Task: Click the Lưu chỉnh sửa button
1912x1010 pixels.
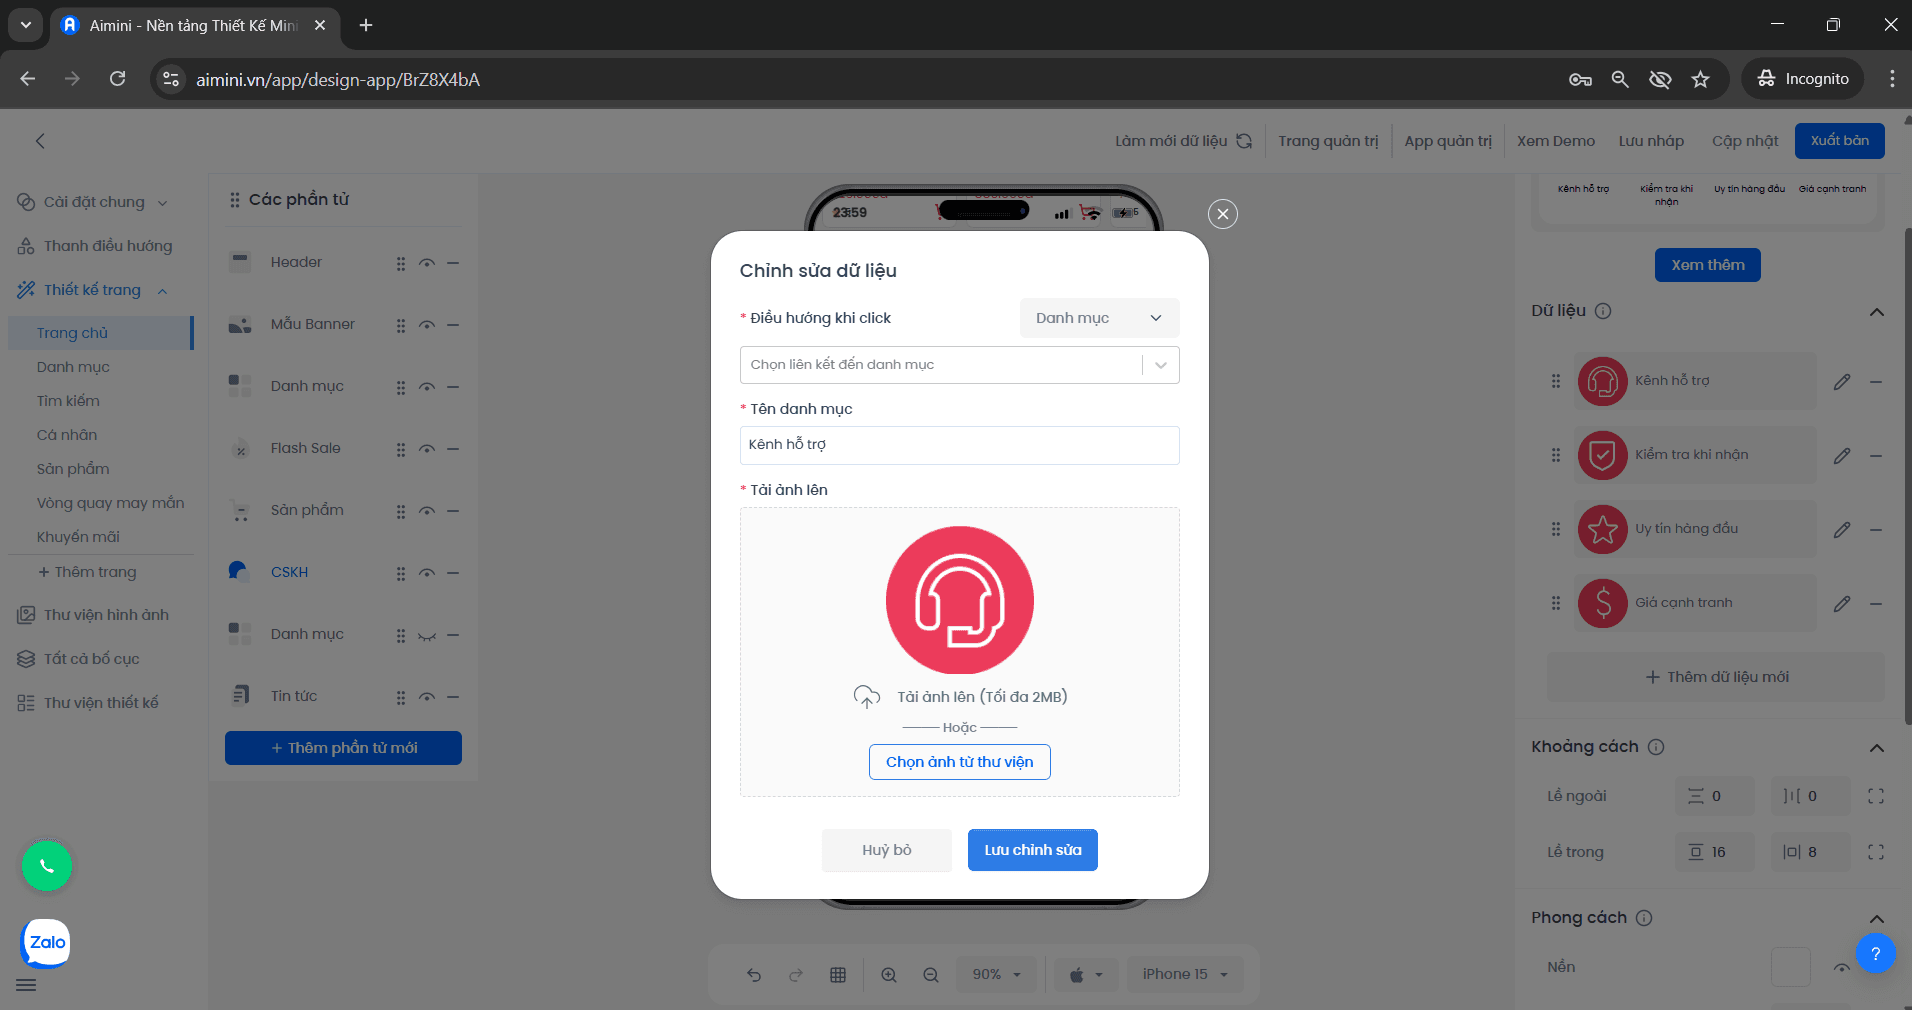Action: point(1032,850)
